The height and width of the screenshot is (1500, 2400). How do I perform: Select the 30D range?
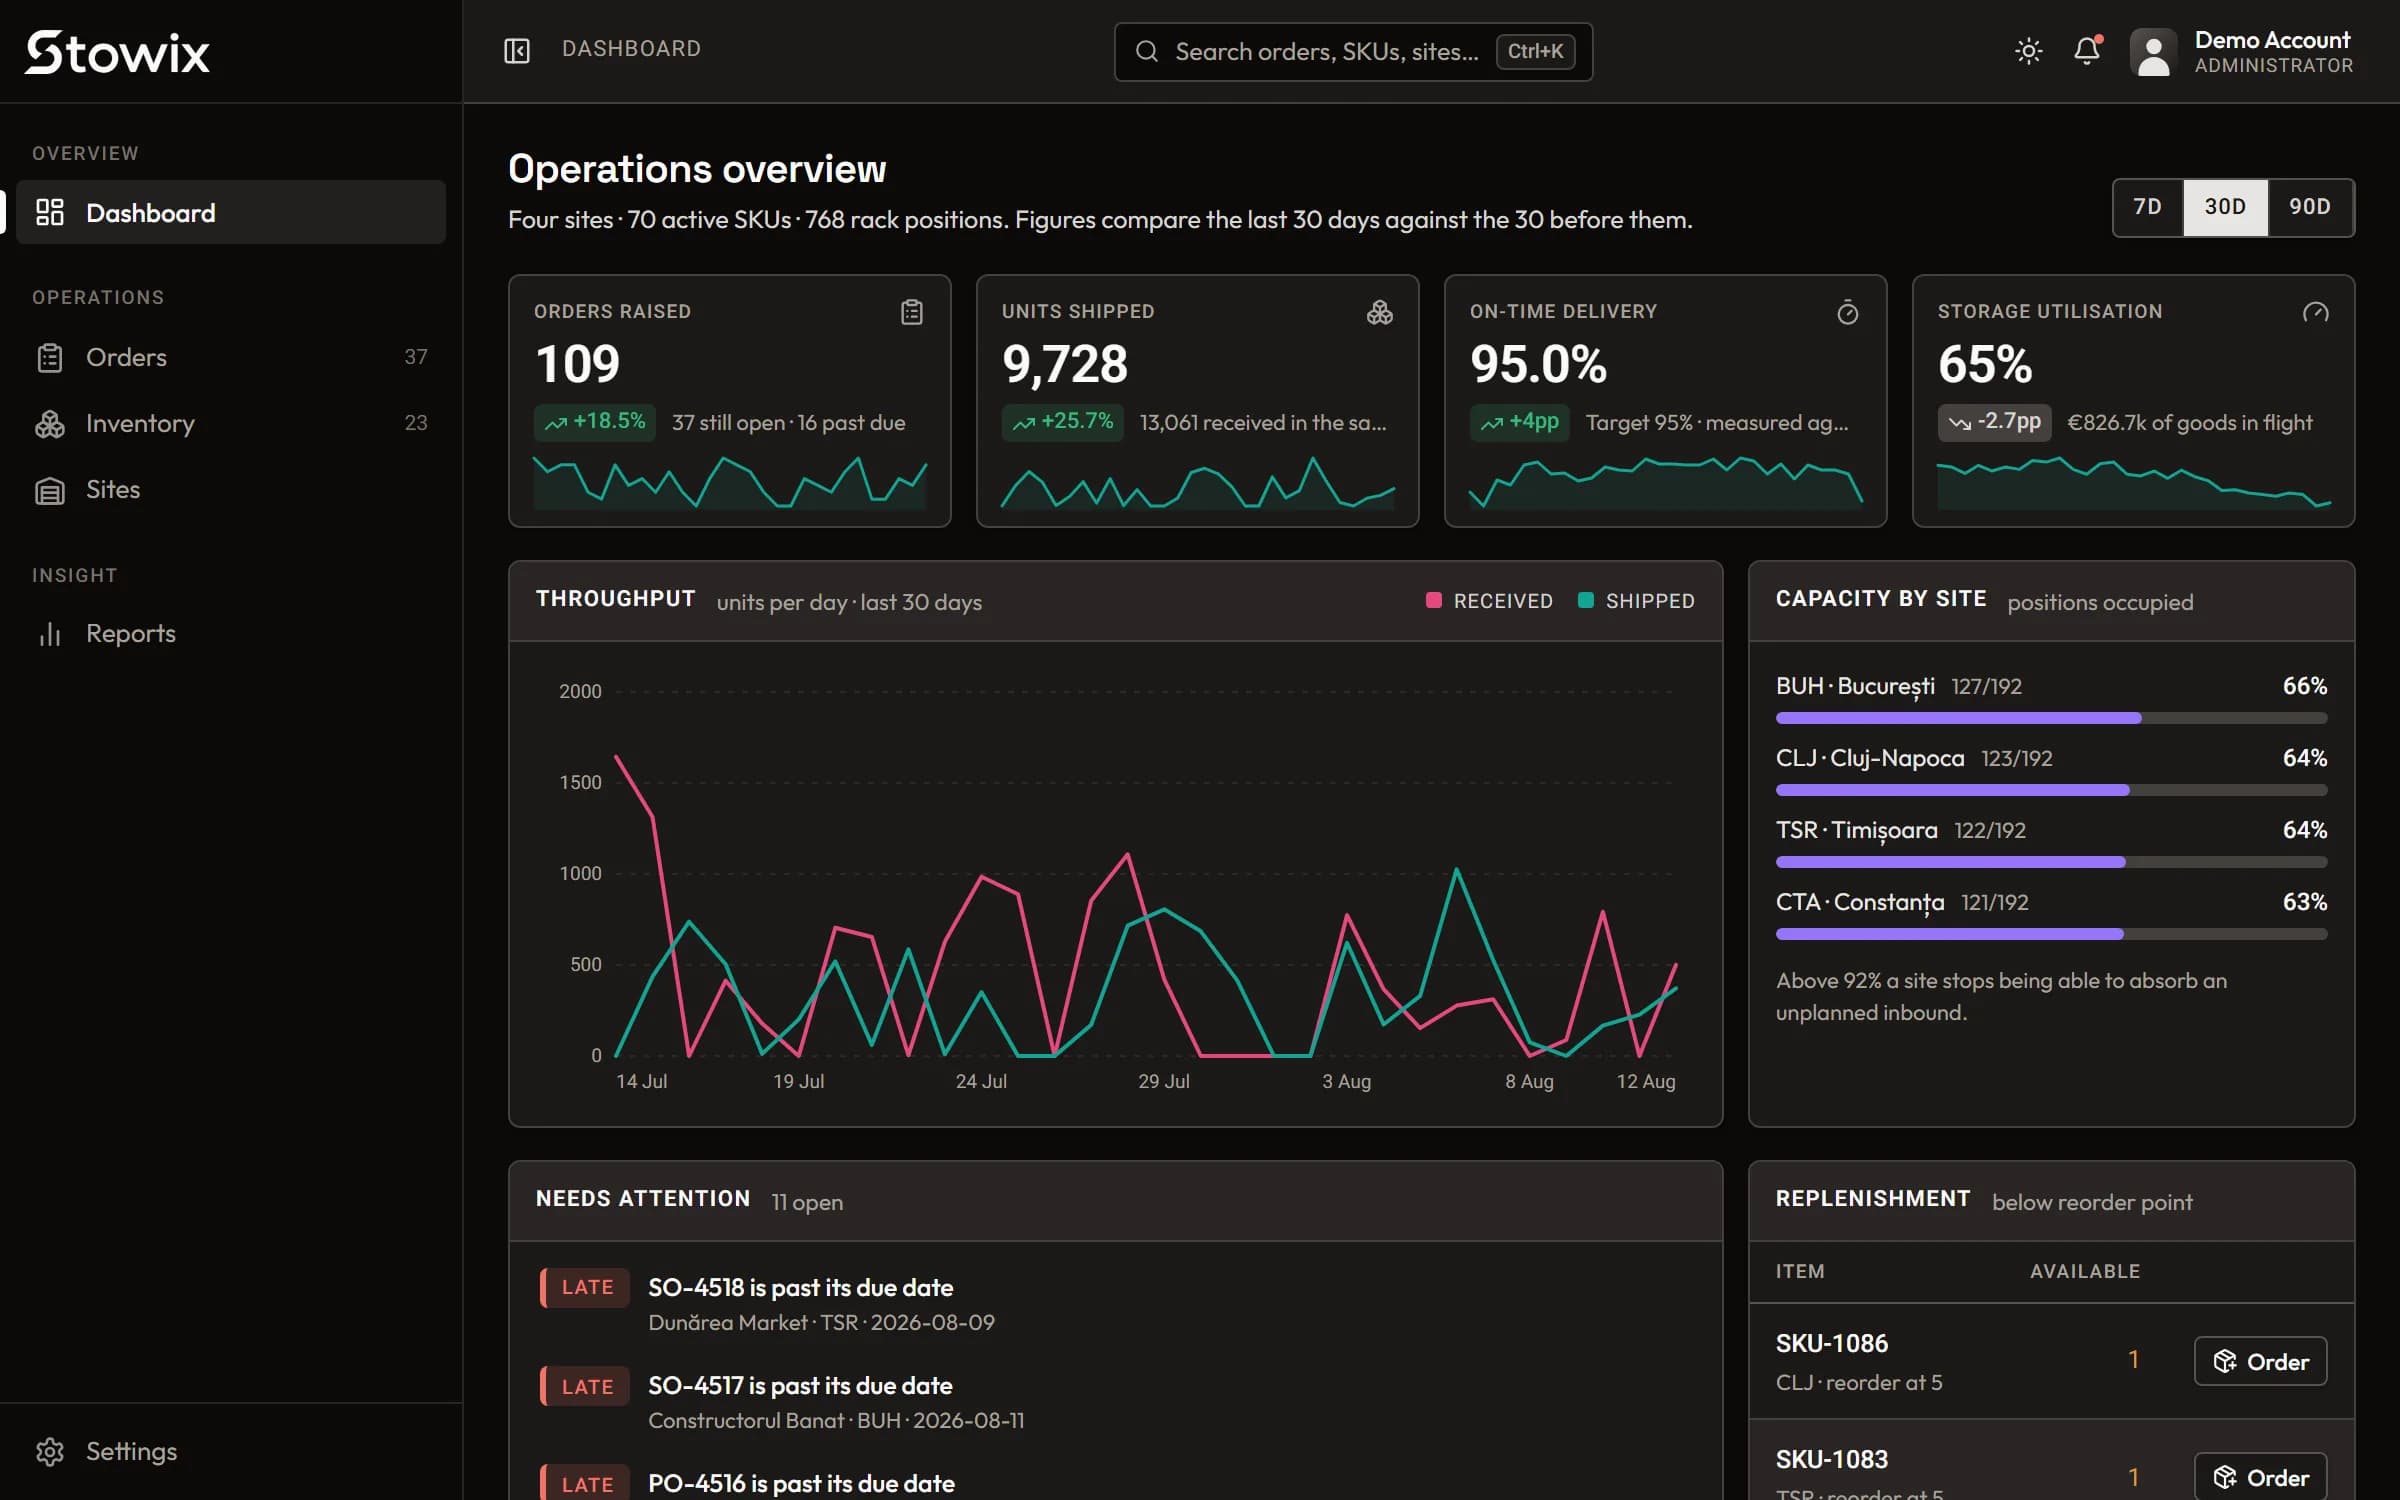(2225, 207)
